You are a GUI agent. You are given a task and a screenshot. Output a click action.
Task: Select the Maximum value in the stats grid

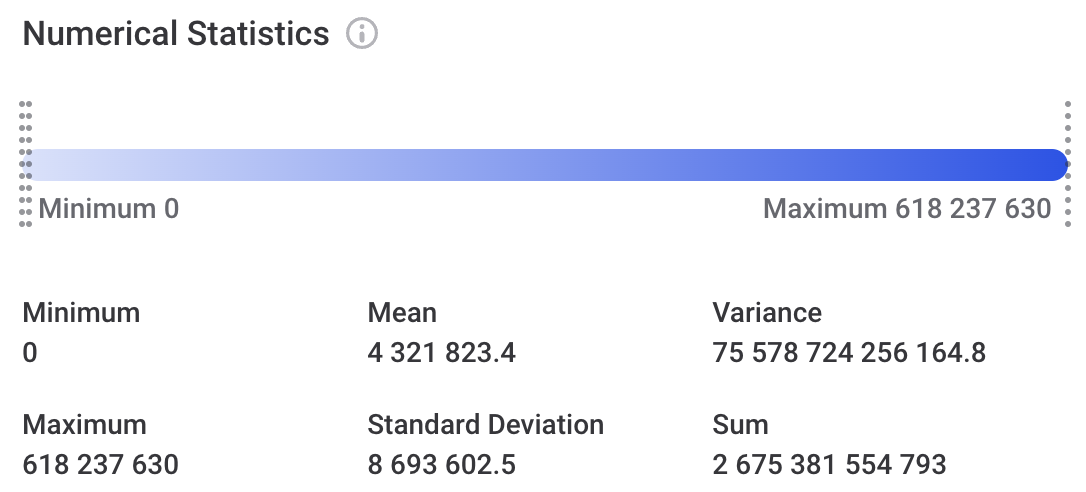100,465
